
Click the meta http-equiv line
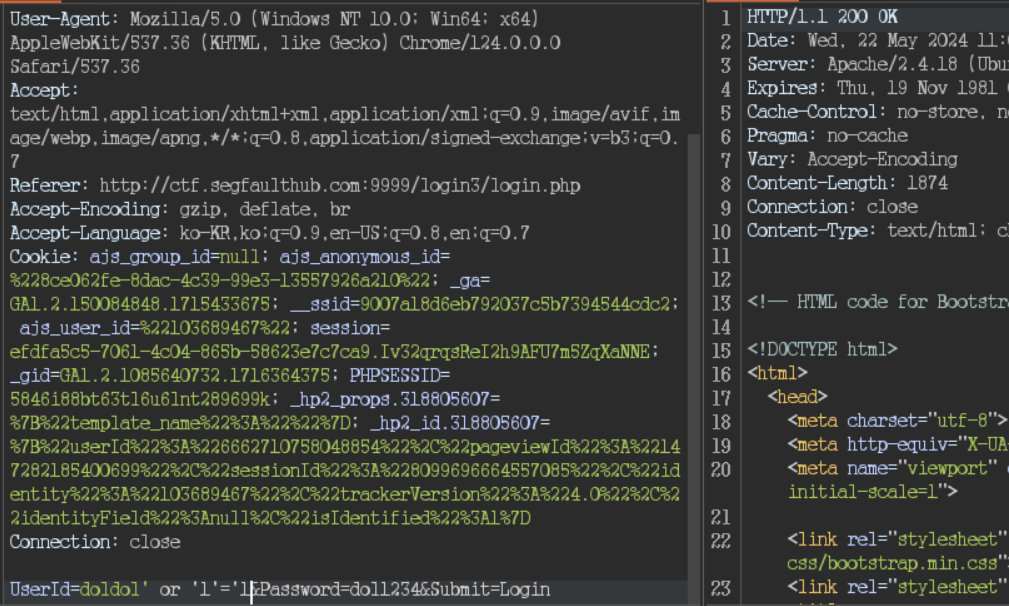[x=898, y=445]
